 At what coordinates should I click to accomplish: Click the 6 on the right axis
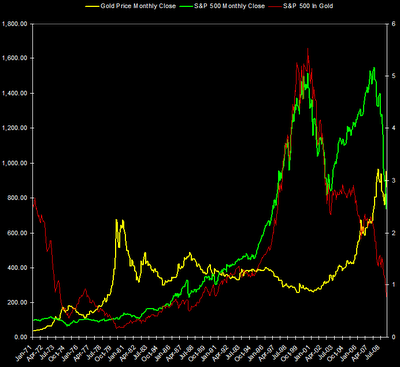(x=394, y=24)
